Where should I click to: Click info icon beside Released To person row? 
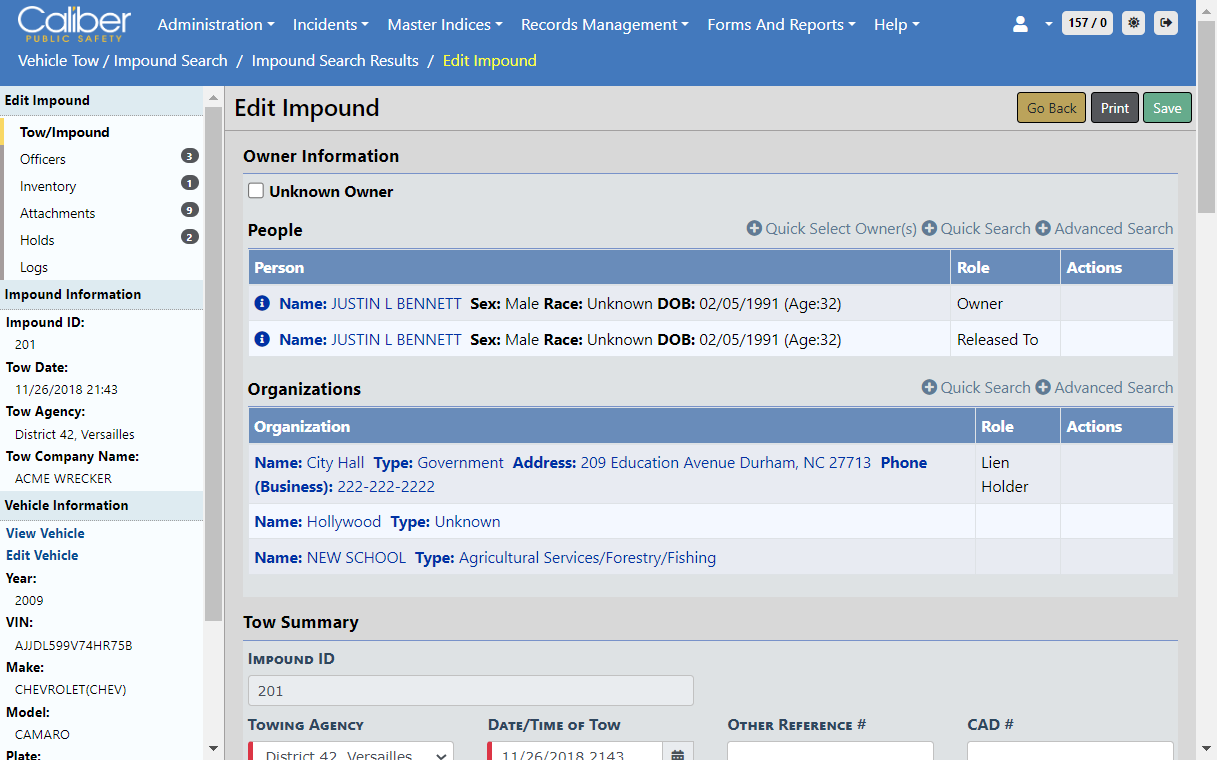[x=262, y=340]
